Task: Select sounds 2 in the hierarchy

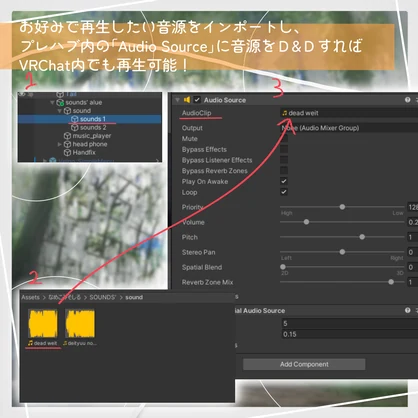Action: [x=93, y=128]
